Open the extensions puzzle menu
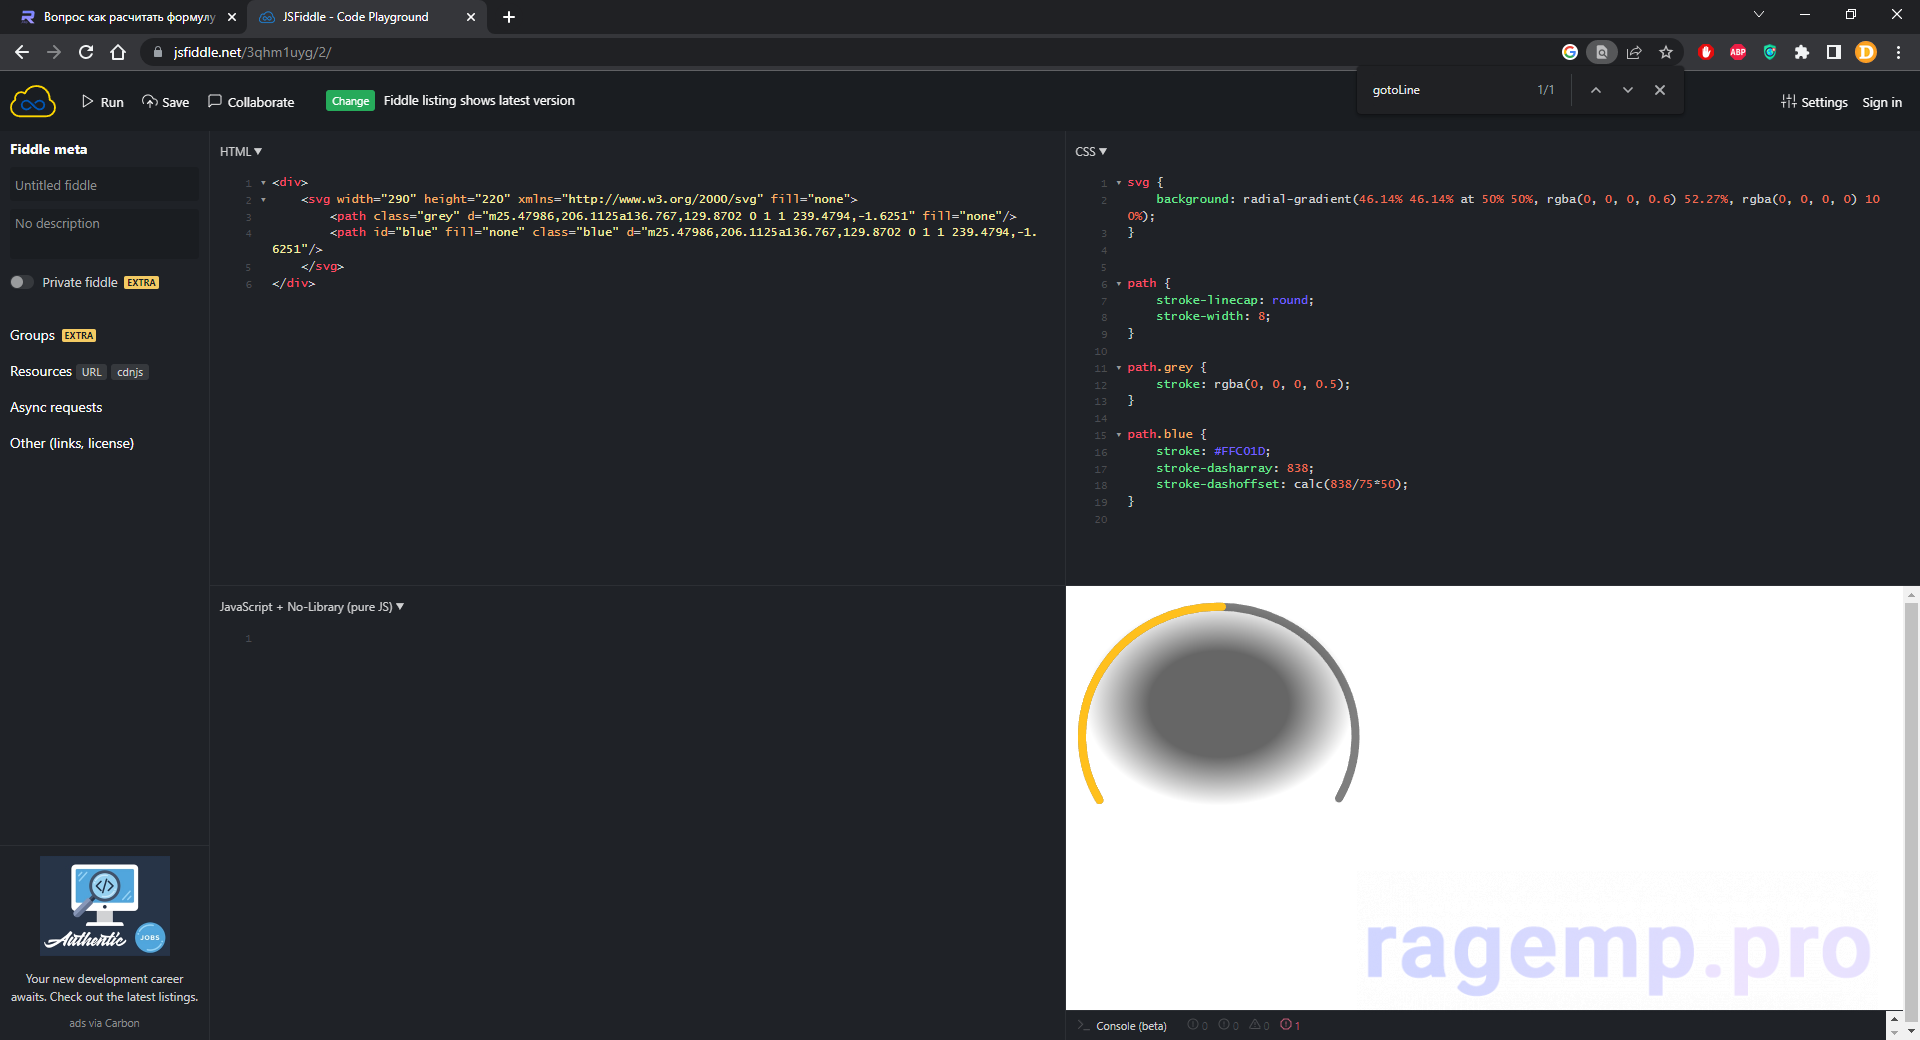1920x1040 pixels. pyautogui.click(x=1802, y=52)
